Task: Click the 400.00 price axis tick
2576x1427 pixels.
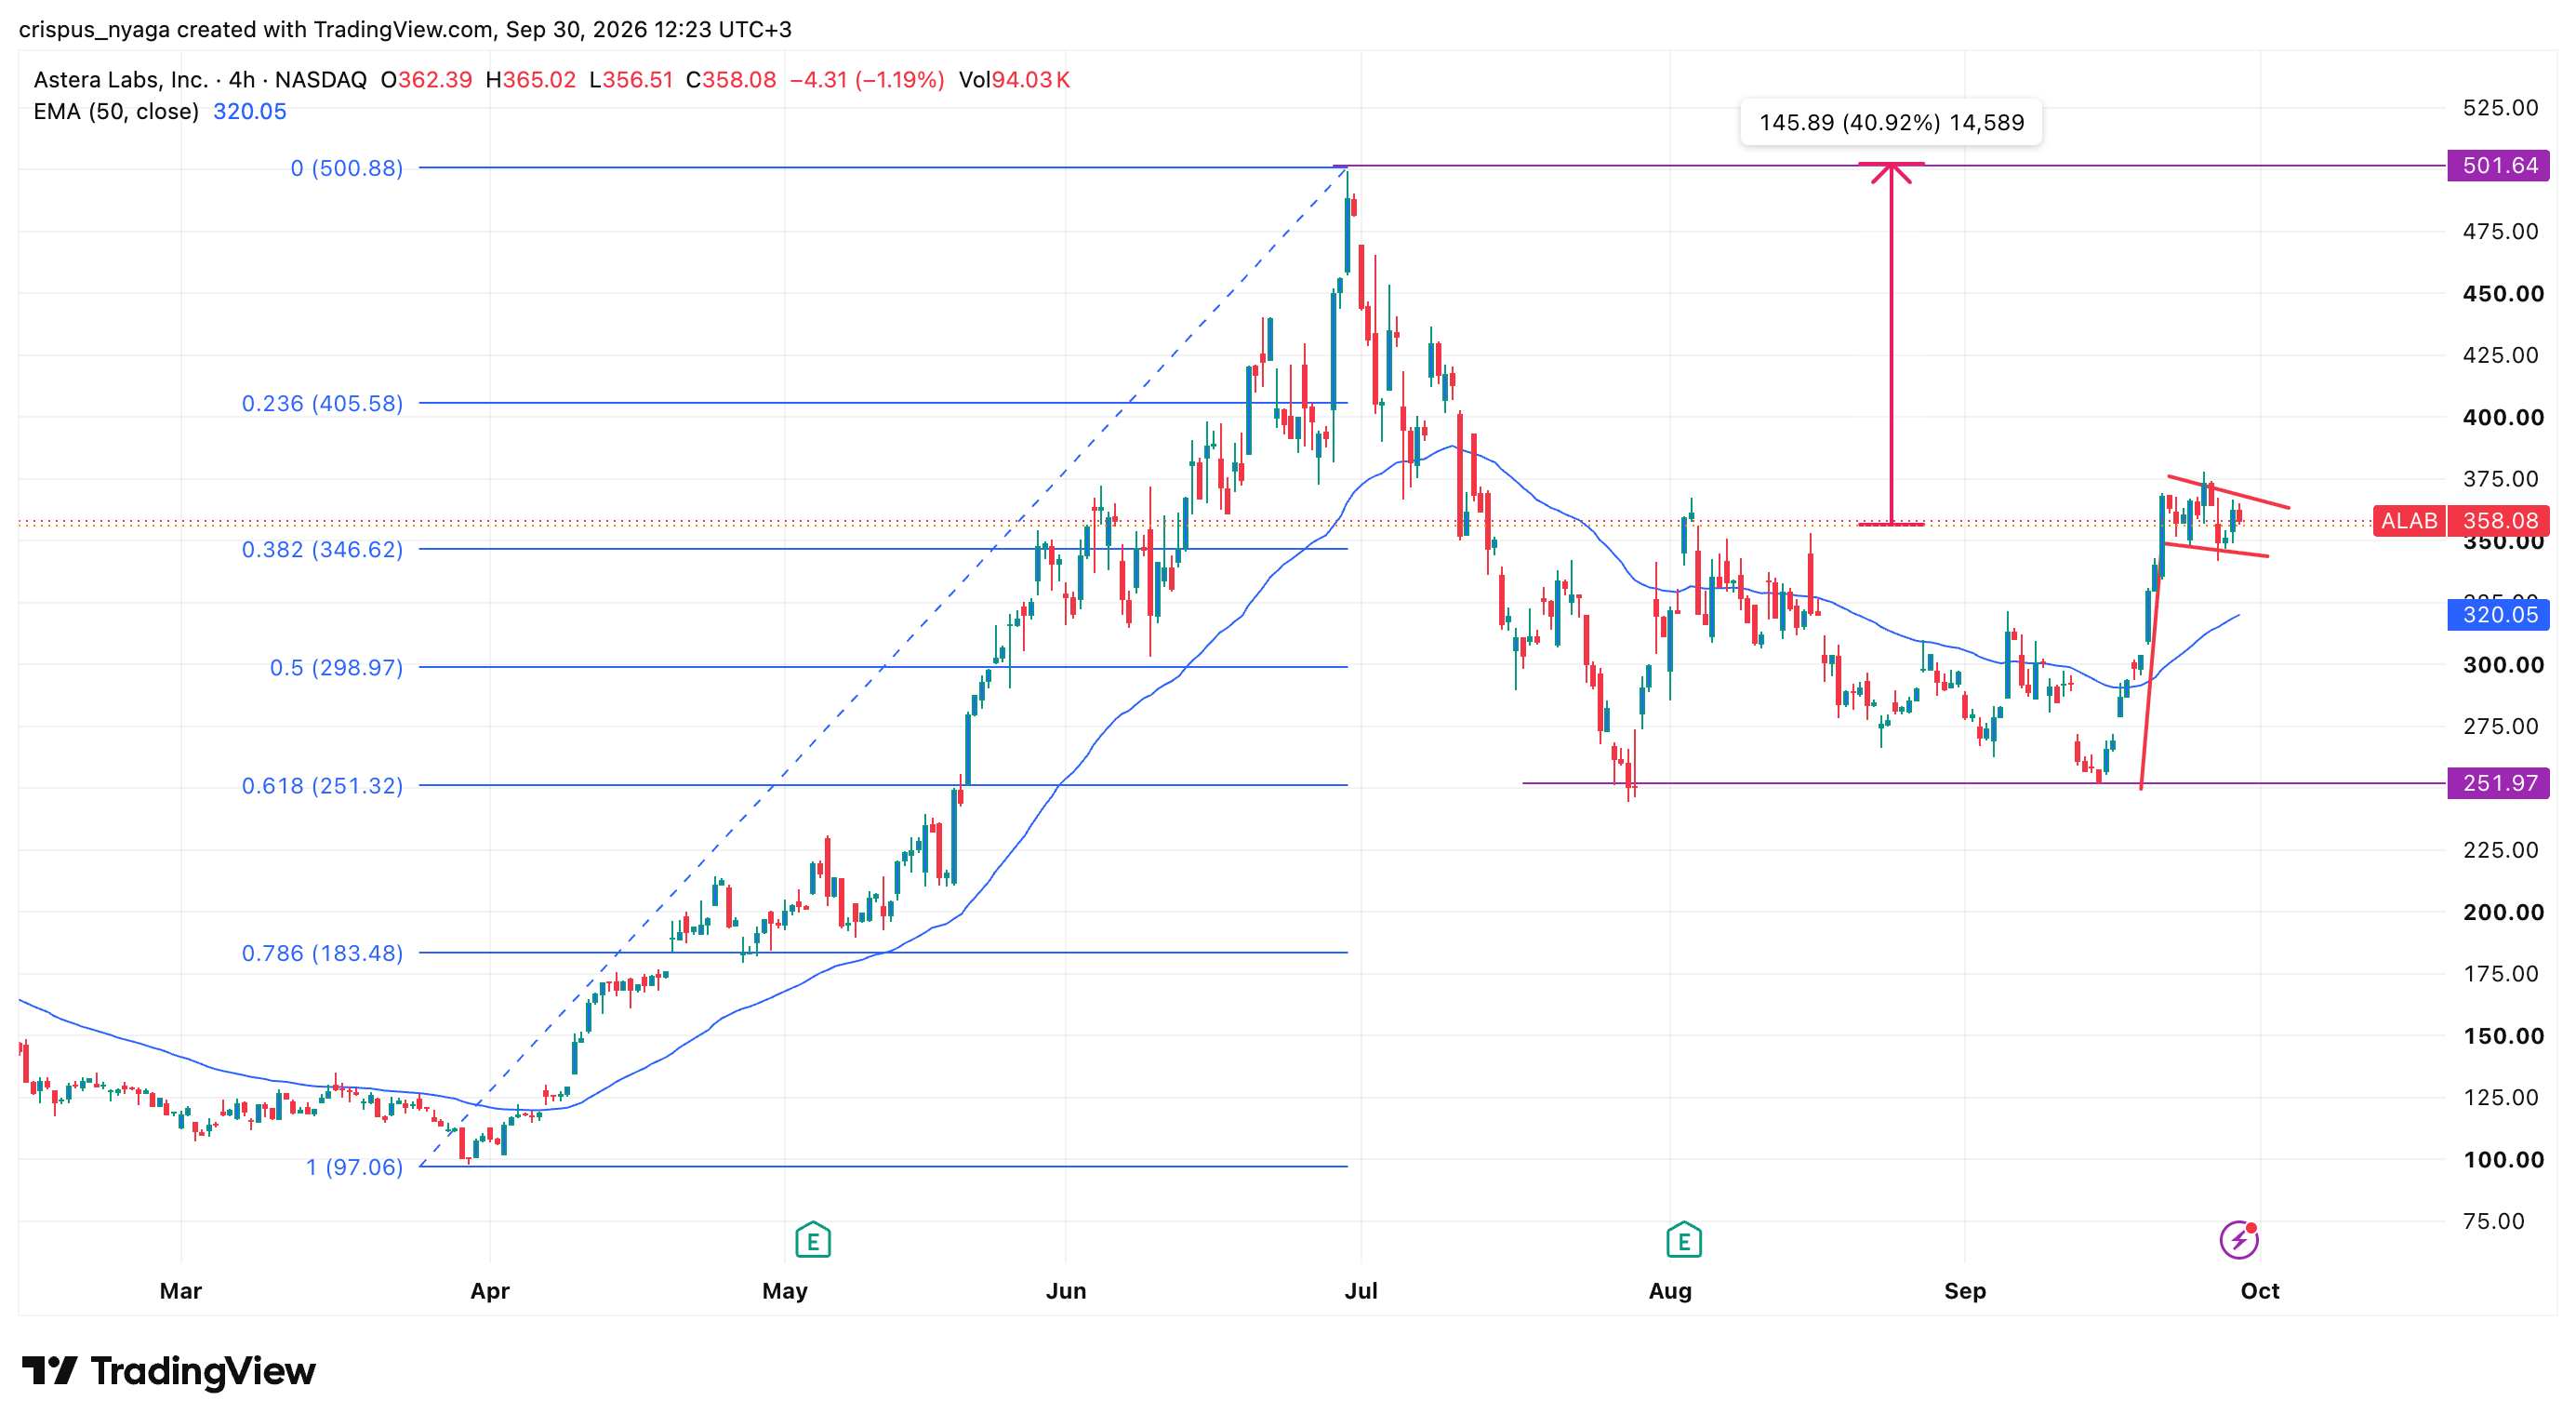Action: (x=2503, y=418)
